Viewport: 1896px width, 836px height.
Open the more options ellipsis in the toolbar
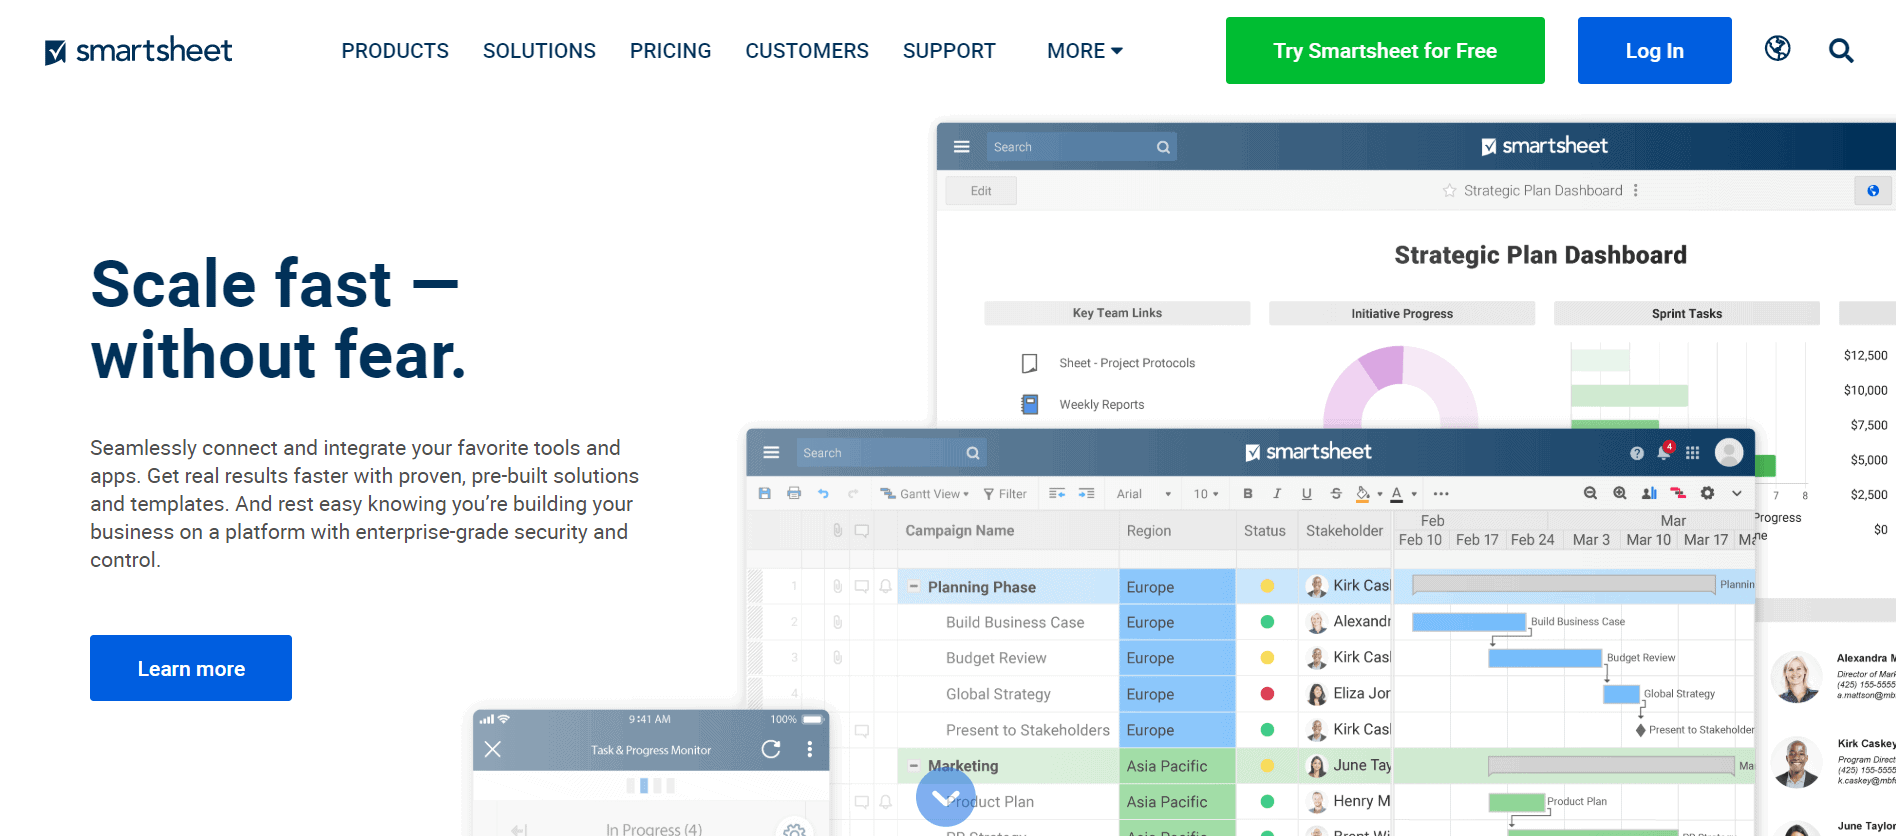(x=1441, y=493)
